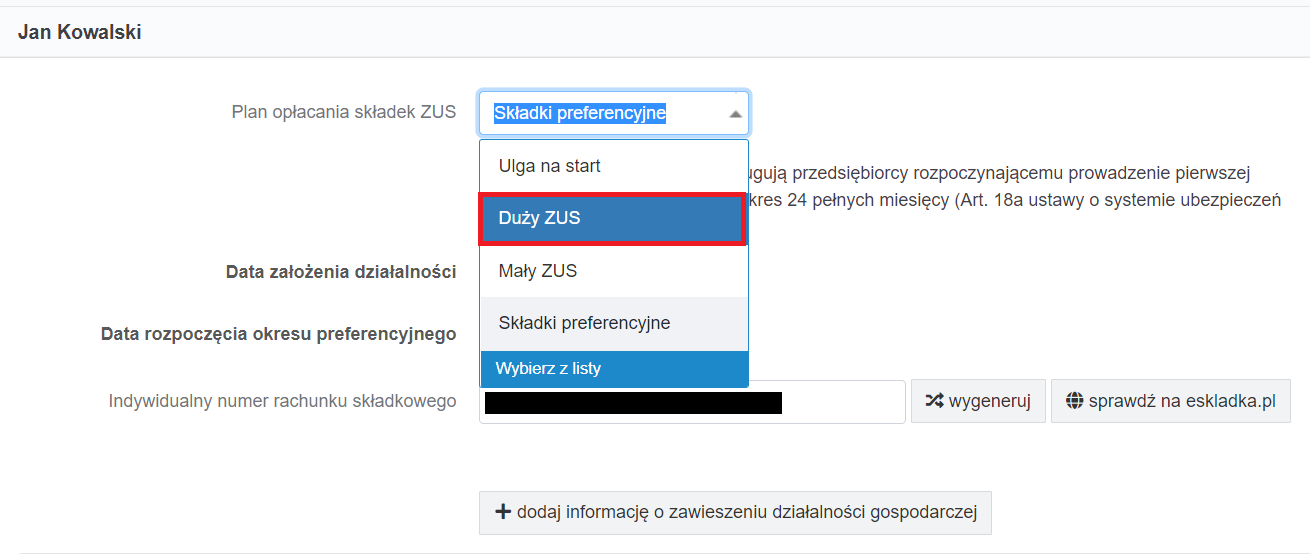Click the dropdown arrow of the ZUS plan select
This screenshot has width=1310, height=554.
[735, 114]
